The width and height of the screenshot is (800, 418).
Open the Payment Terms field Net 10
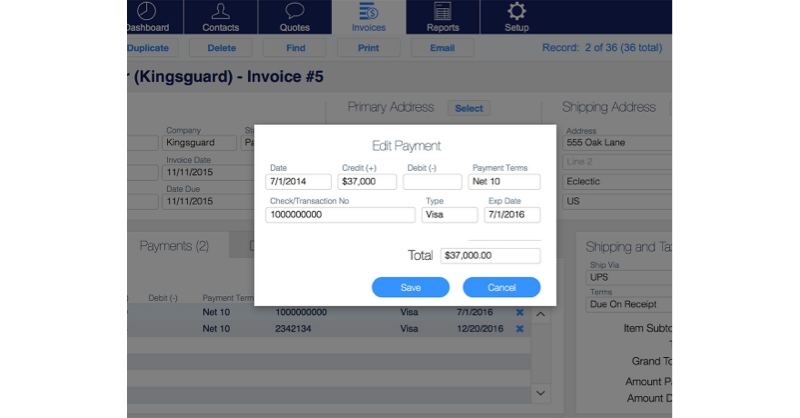pos(504,182)
